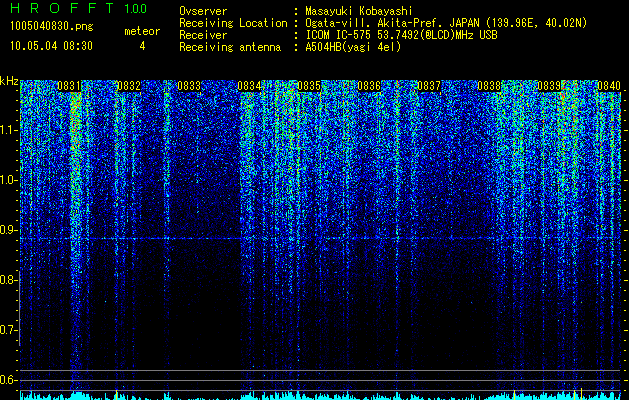This screenshot has height=400, width=629.
Task: Click the 0831 time marker
Action: click(69, 86)
